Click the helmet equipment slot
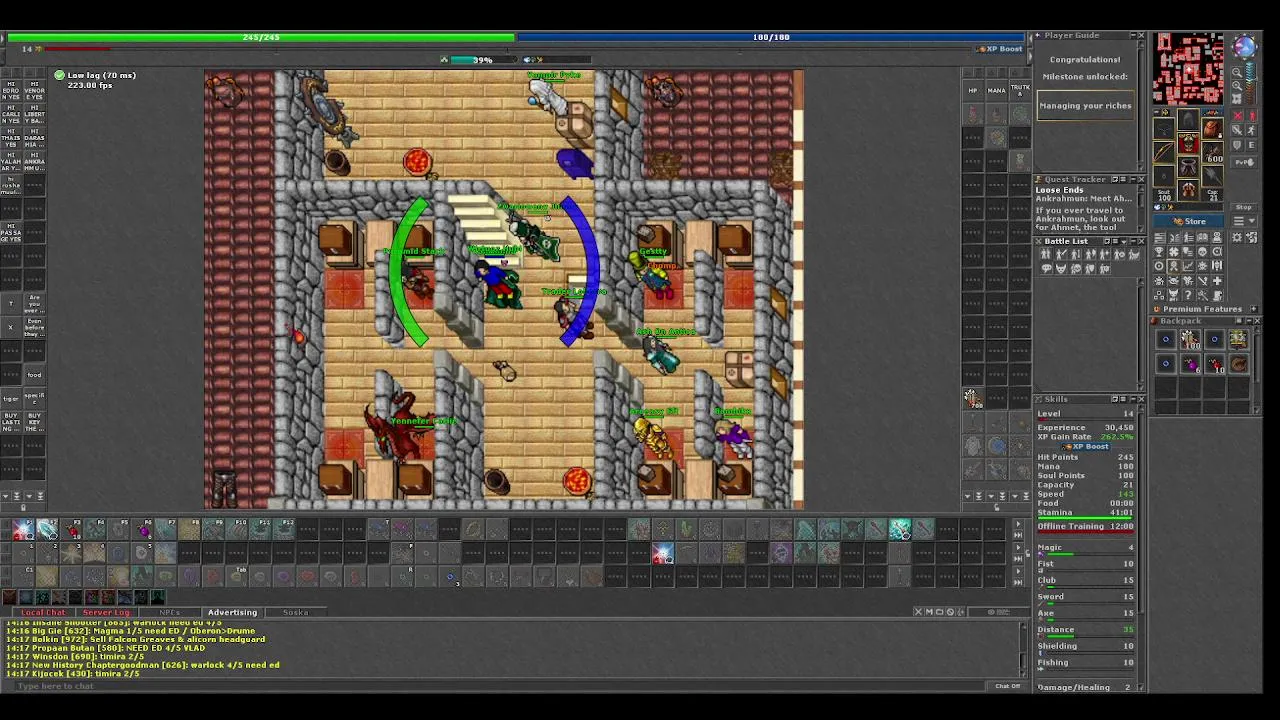This screenshot has height=720, width=1280. pyautogui.click(x=1188, y=119)
